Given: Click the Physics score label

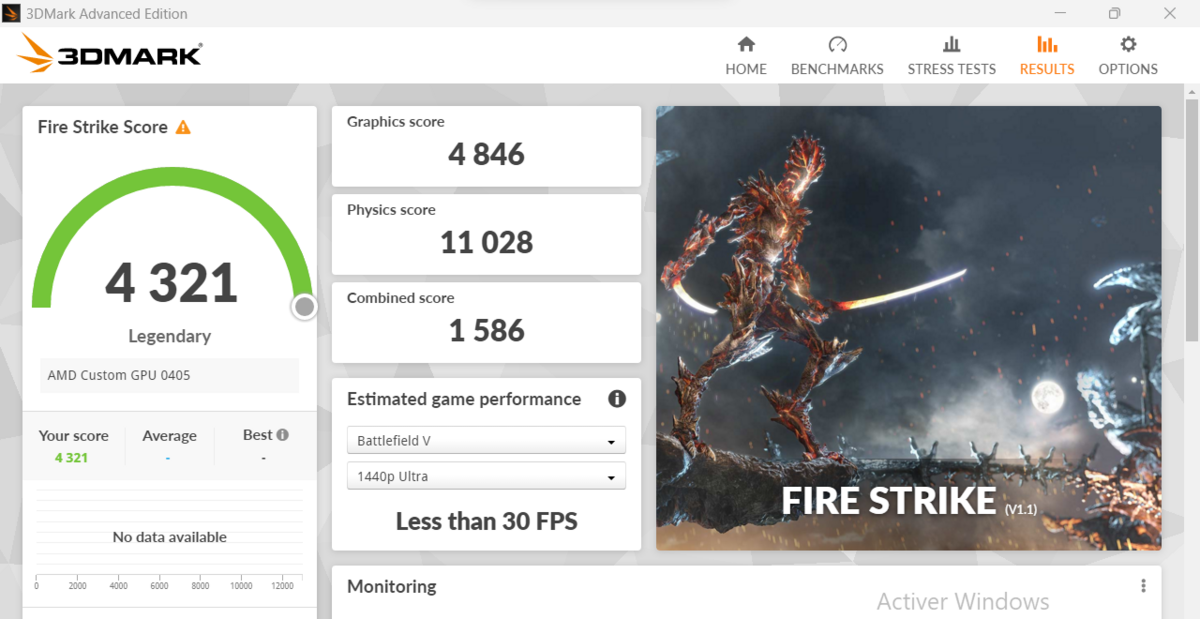Looking at the screenshot, I should (391, 210).
